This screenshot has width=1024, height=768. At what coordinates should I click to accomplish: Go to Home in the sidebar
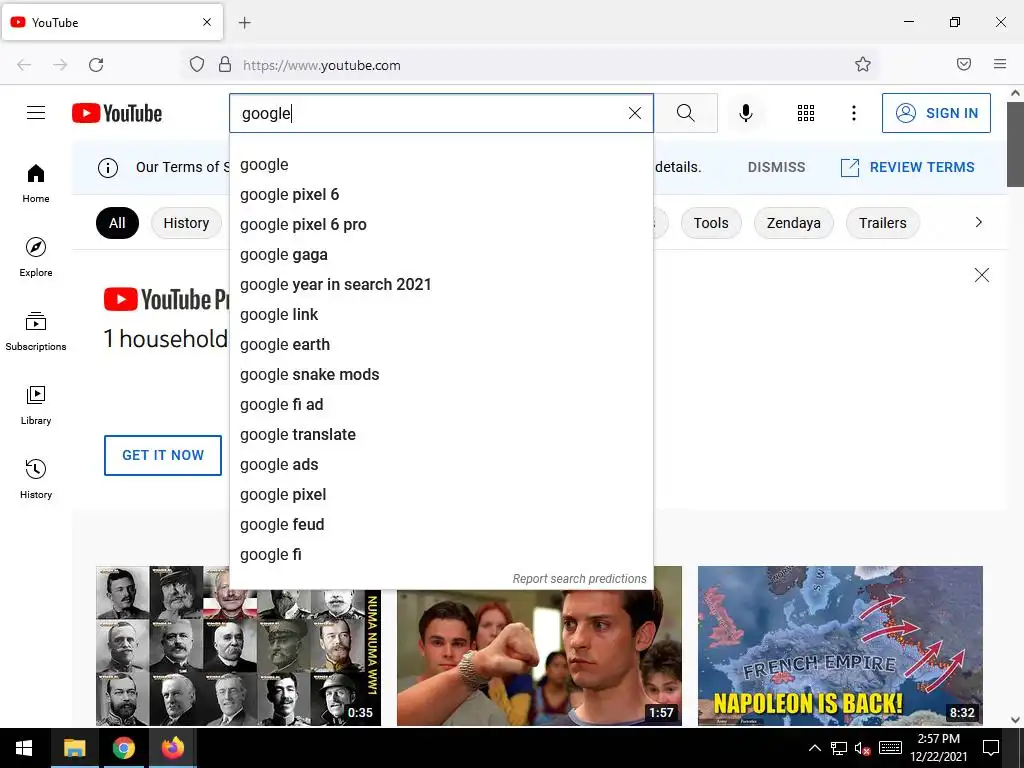click(36, 184)
